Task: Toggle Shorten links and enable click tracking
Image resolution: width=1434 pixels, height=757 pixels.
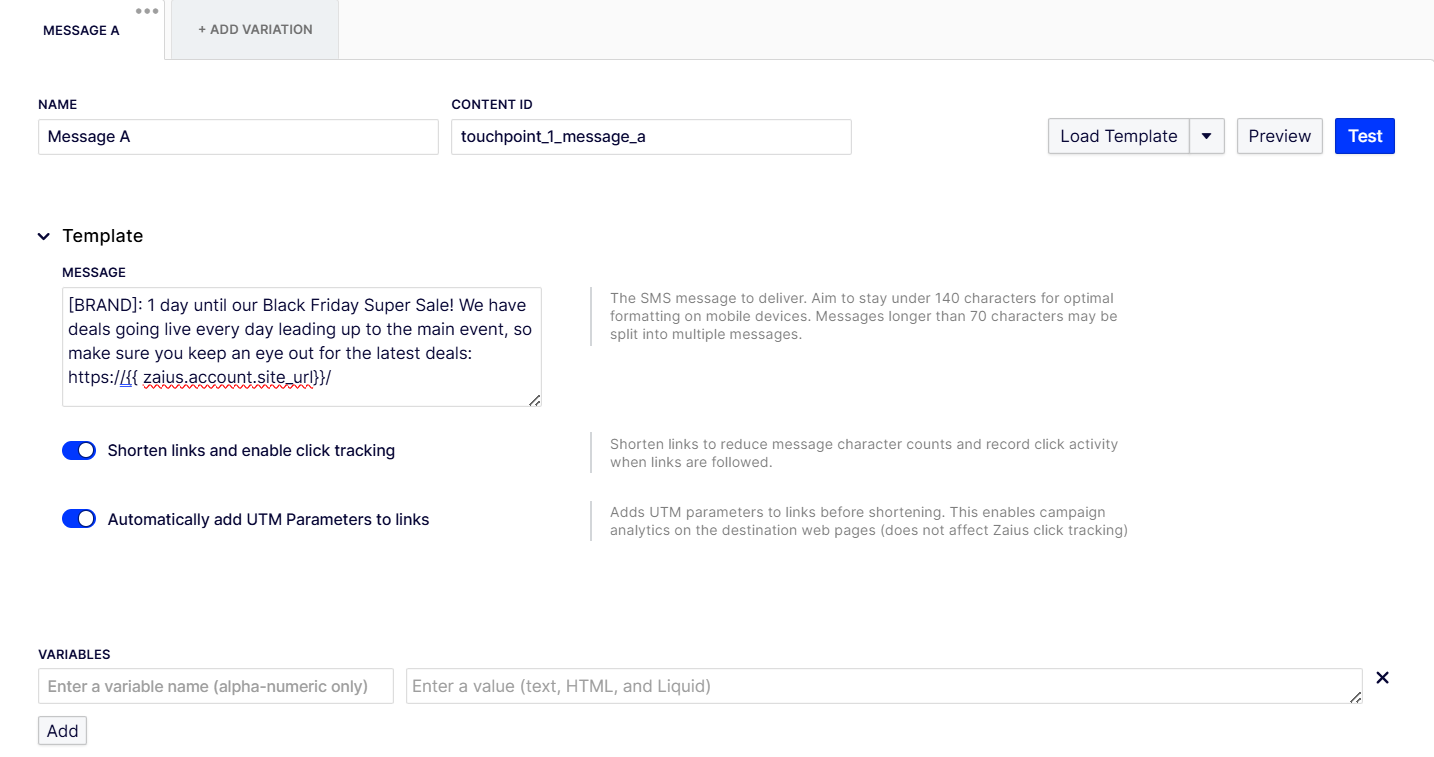Action: (79, 451)
